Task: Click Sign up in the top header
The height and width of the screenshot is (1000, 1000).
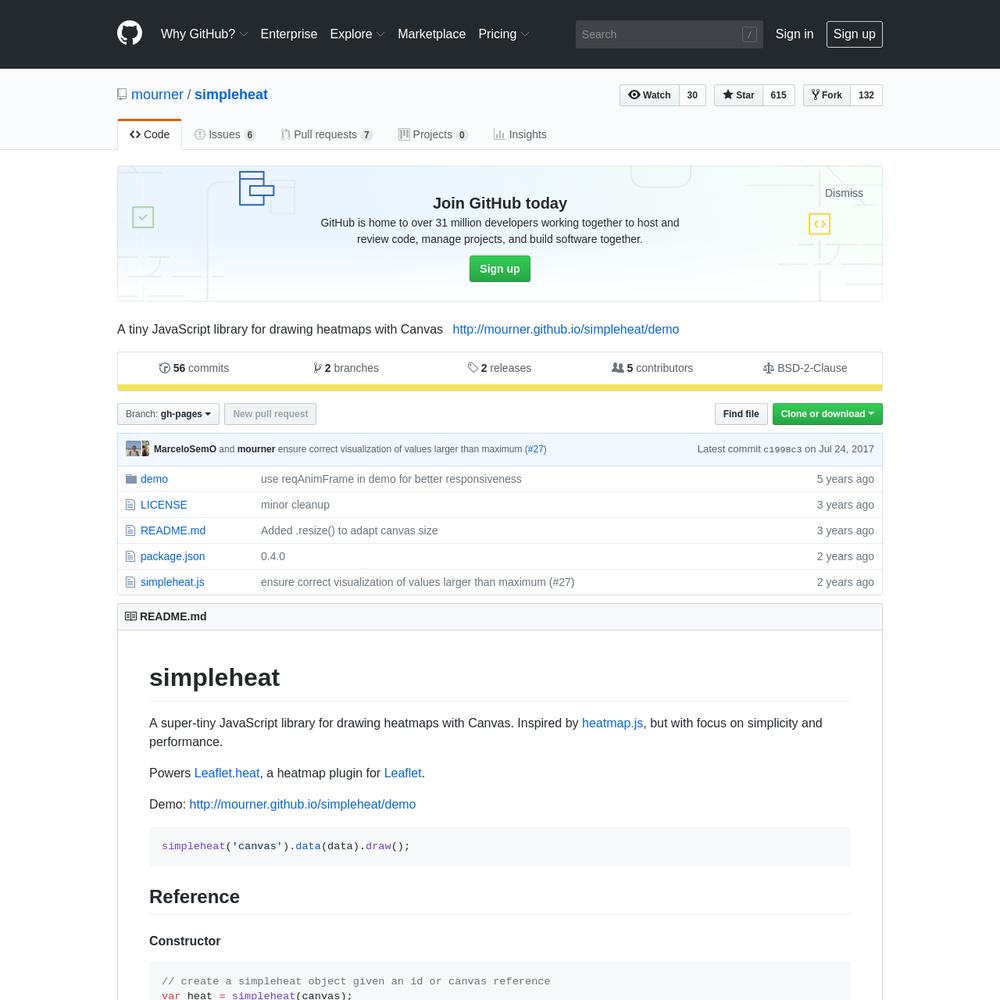Action: tap(855, 34)
